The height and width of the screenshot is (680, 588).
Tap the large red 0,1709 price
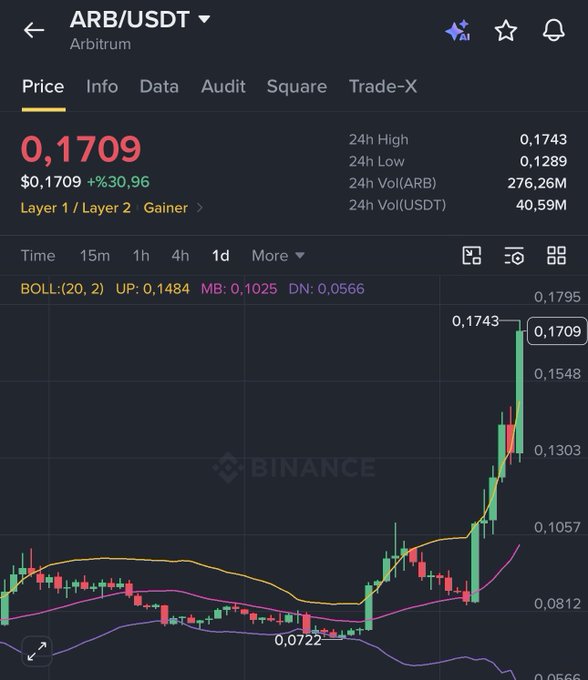click(81, 149)
